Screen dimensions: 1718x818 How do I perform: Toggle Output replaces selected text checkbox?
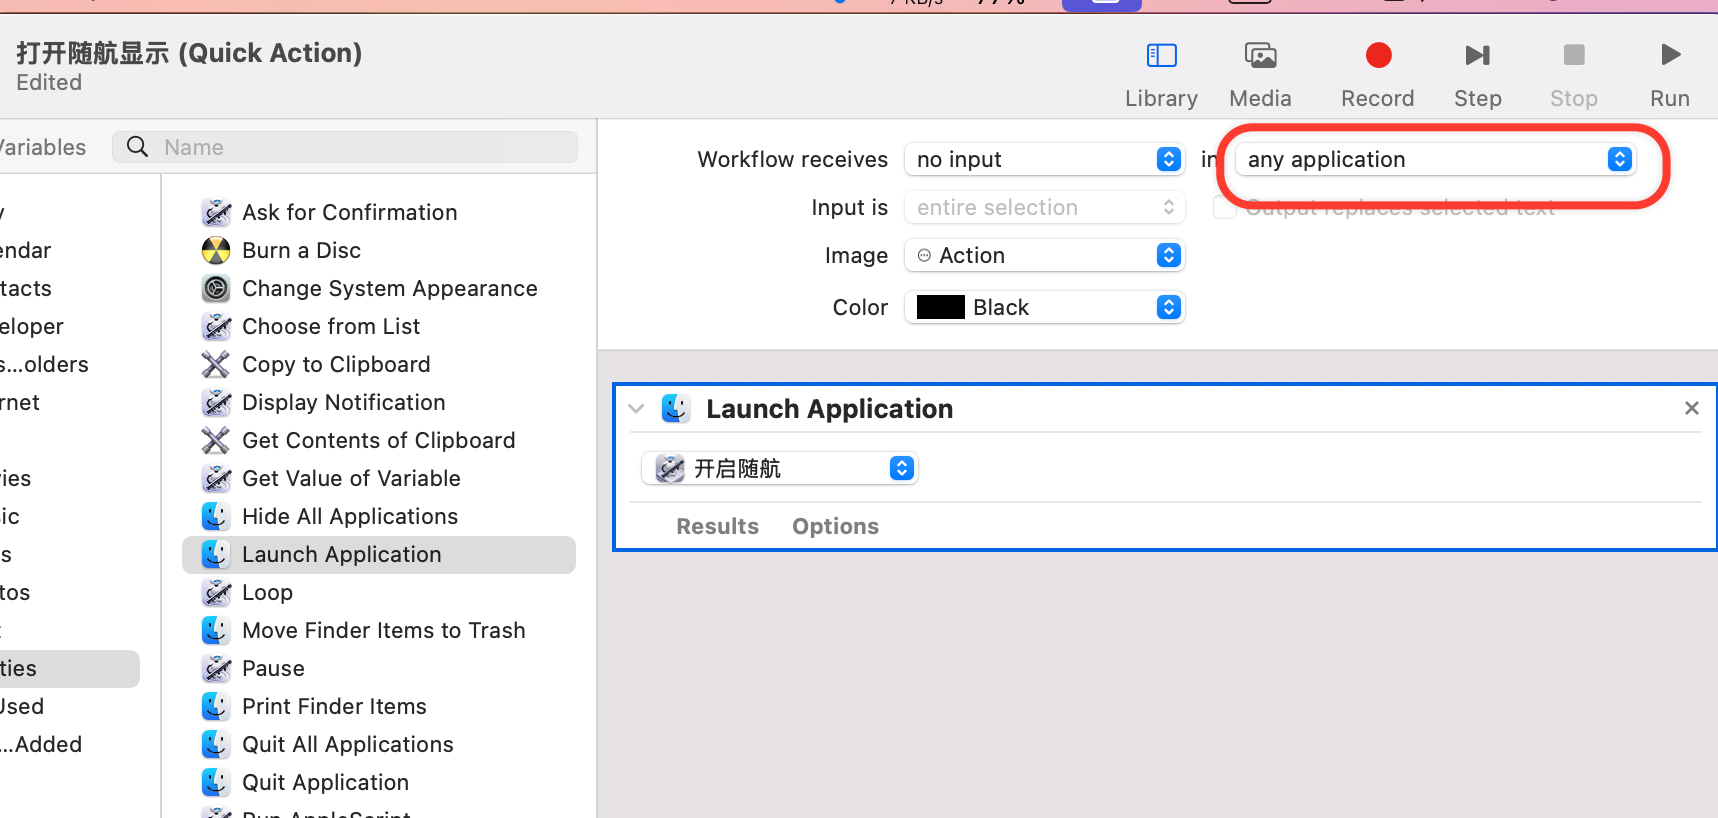pyautogui.click(x=1225, y=208)
